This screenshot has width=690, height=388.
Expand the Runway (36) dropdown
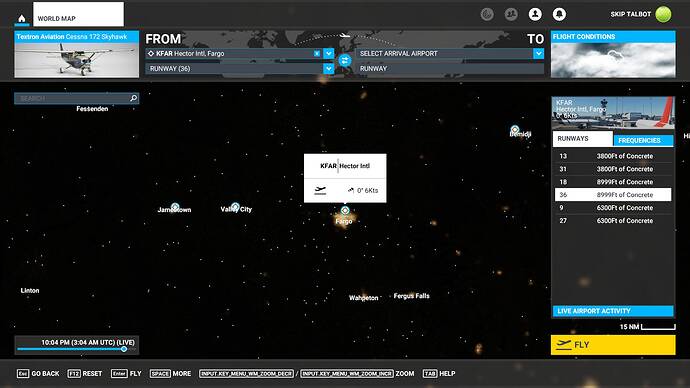tap(329, 69)
